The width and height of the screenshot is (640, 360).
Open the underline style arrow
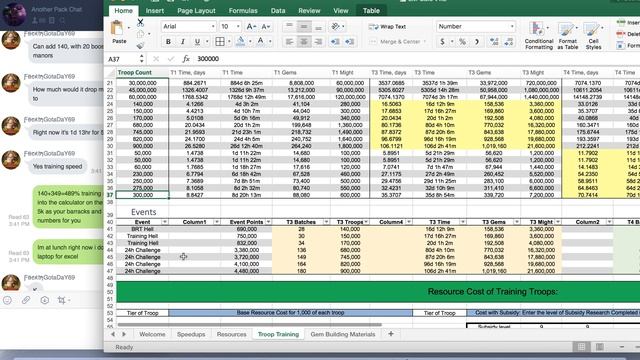tap(207, 42)
